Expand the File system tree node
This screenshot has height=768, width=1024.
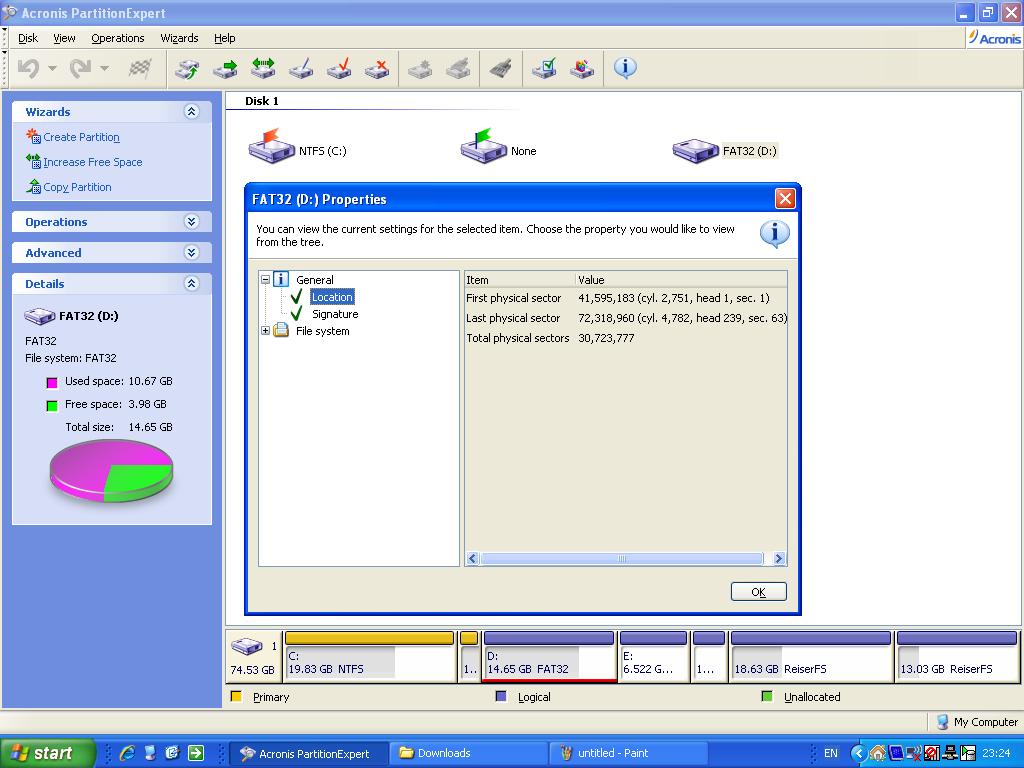pyautogui.click(x=265, y=330)
